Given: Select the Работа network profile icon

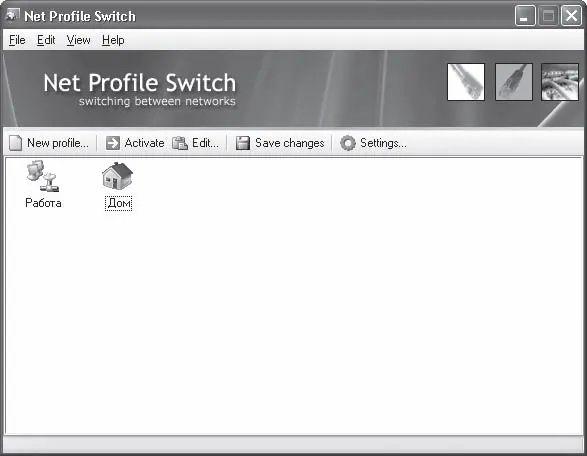Looking at the screenshot, I should pos(43,176).
